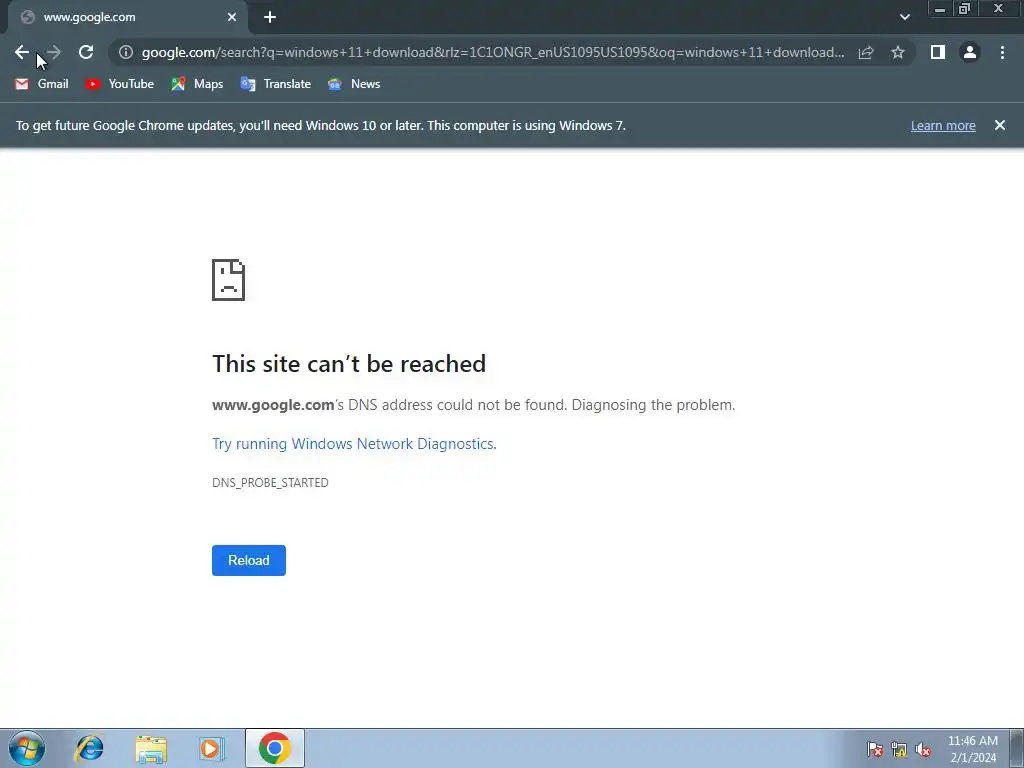
Task: Click Chrome icon in taskbar
Action: [275, 748]
